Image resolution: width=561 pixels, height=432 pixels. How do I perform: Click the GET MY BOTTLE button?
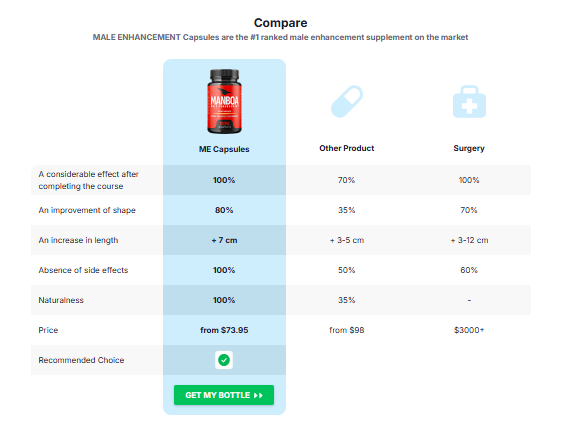pos(224,395)
